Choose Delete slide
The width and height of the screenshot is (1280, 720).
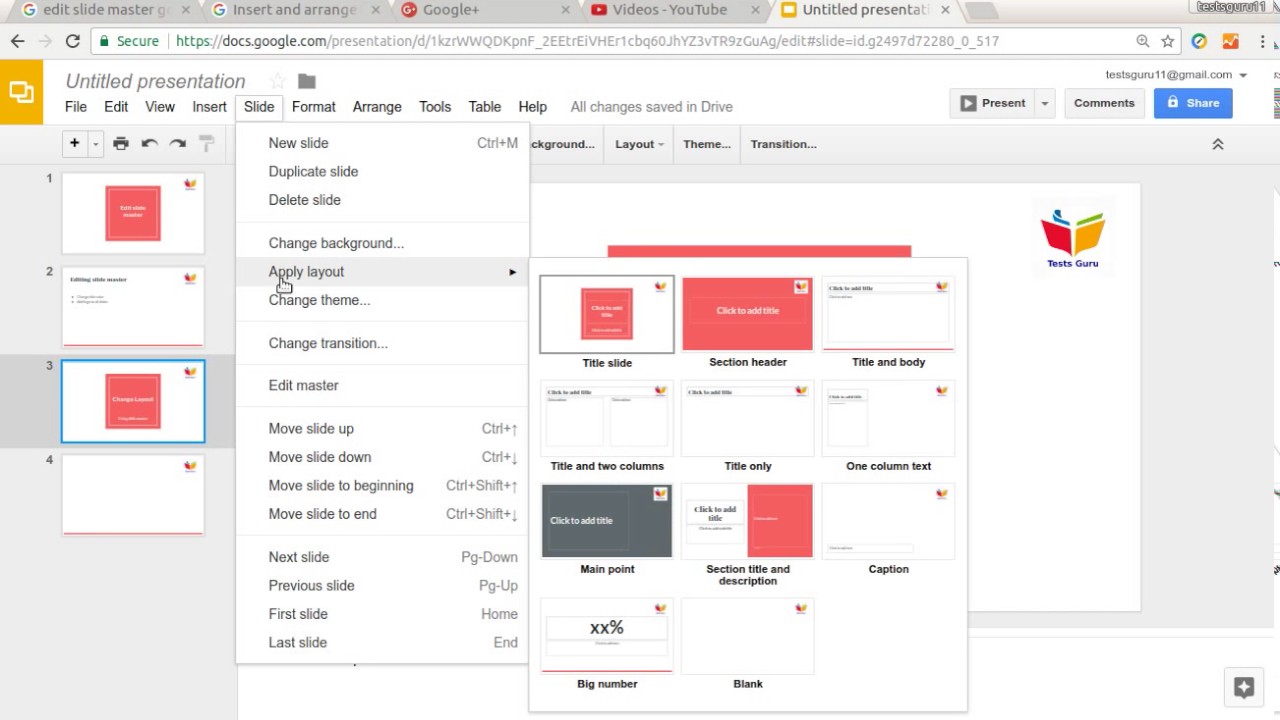coord(382,200)
